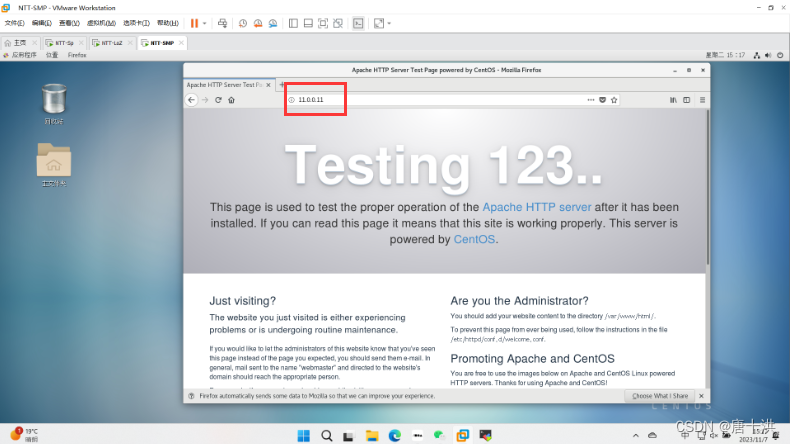Click the Firefox back arrow button

tap(191, 100)
